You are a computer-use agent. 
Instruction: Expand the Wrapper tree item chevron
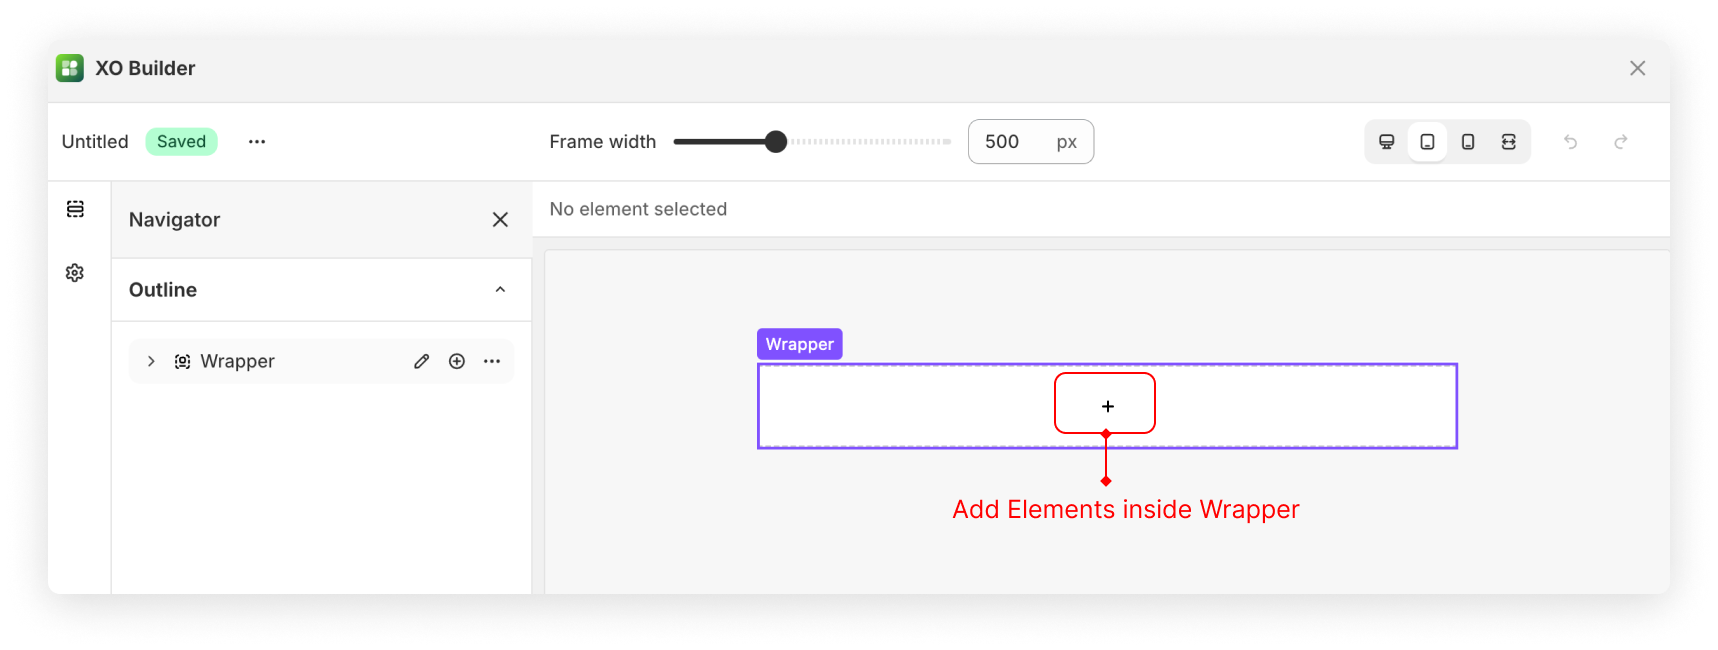(151, 361)
